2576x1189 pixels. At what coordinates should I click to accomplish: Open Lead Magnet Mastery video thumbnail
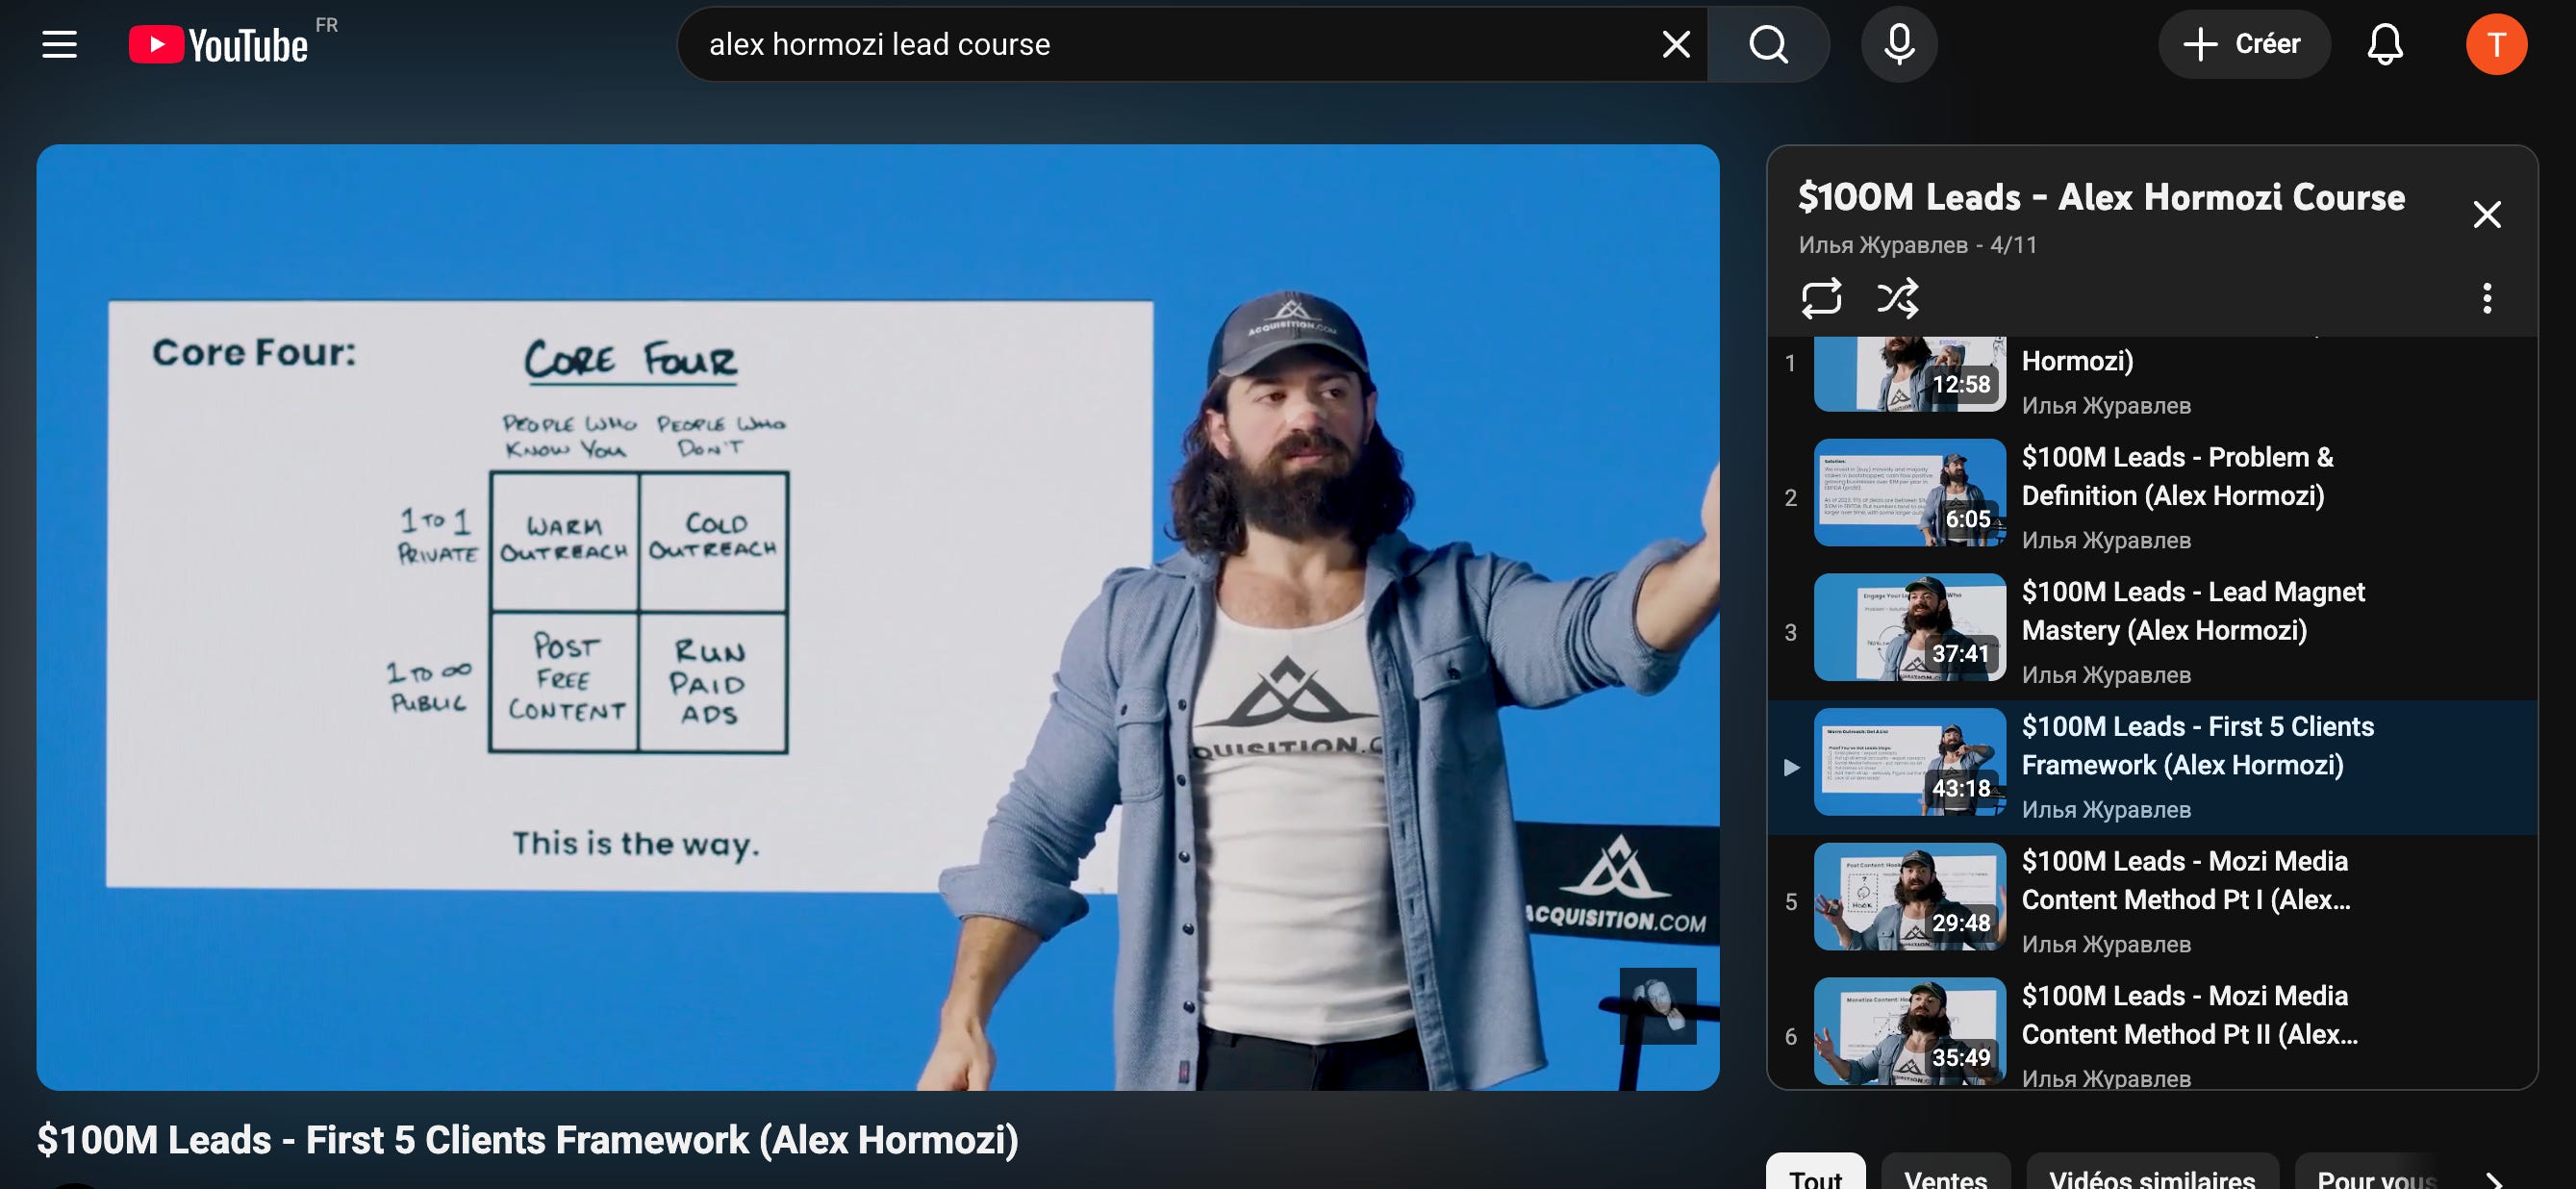(x=1909, y=627)
